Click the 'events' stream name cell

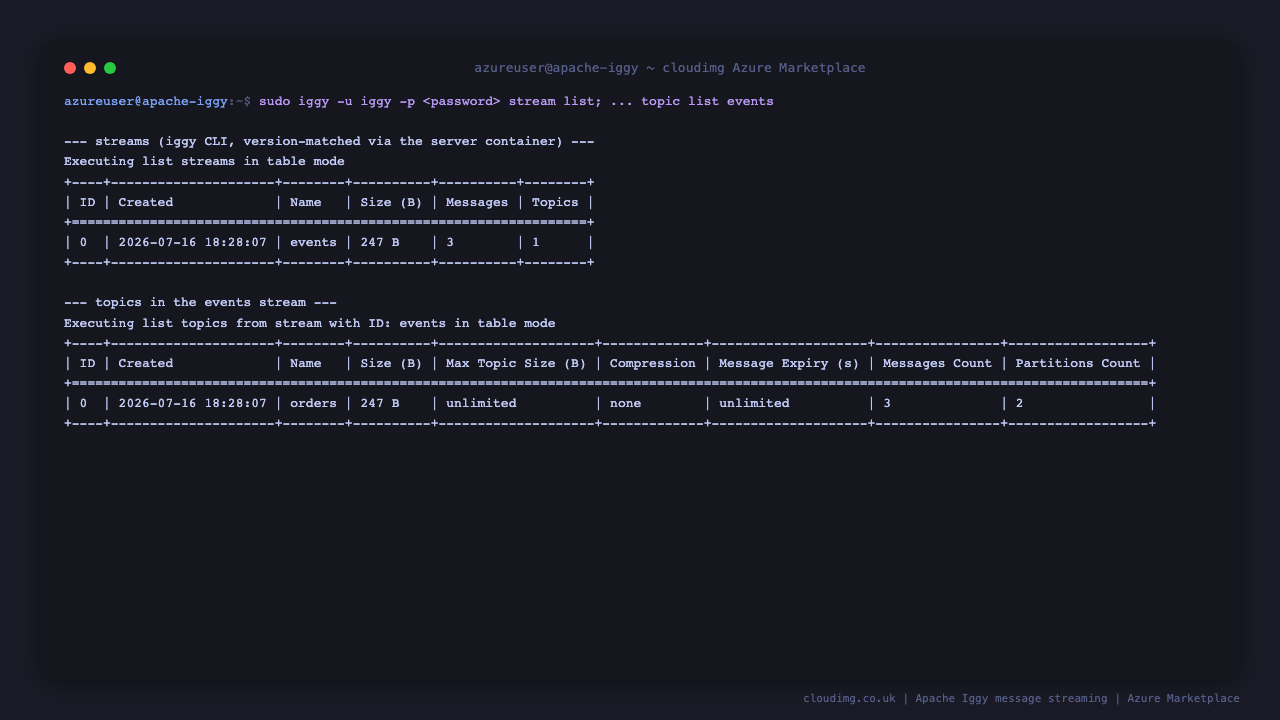[x=313, y=242]
